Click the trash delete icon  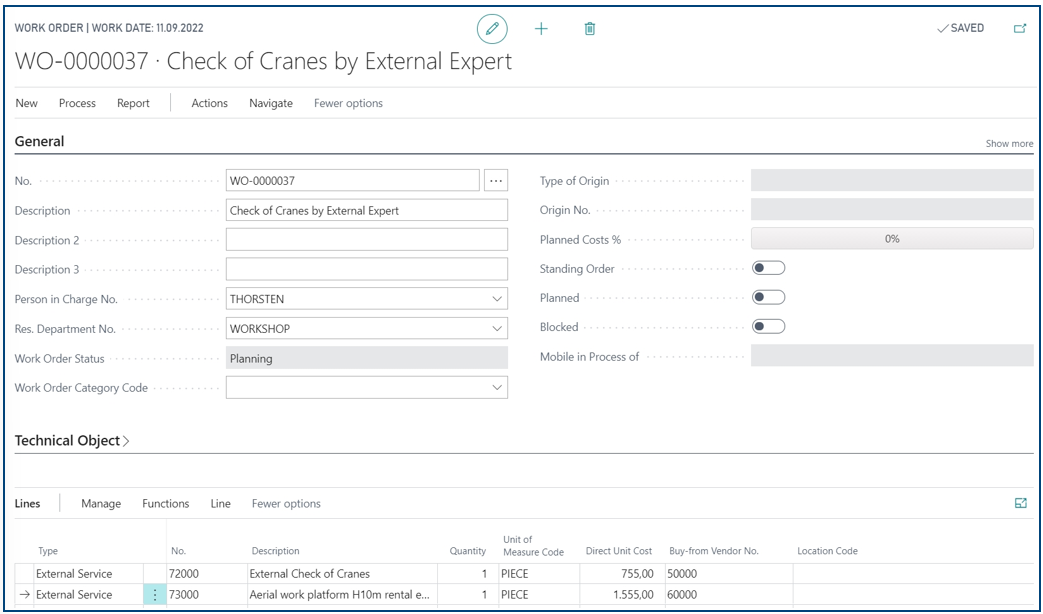click(589, 29)
